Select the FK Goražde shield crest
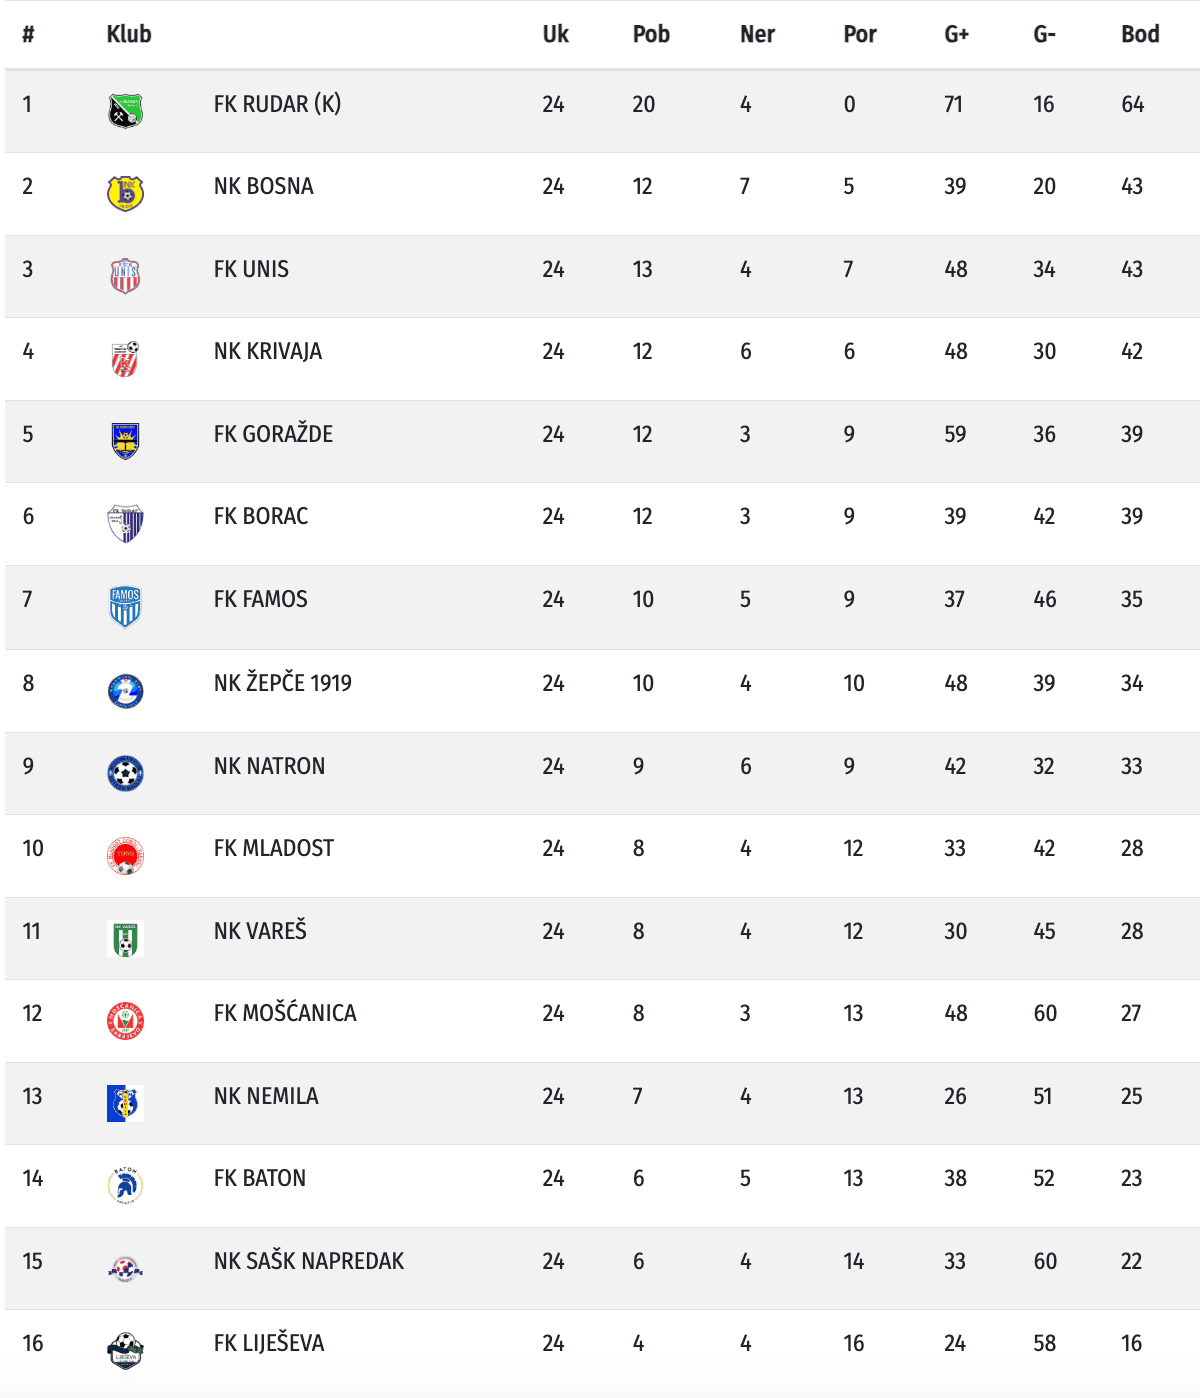1200x1398 pixels. (125, 441)
